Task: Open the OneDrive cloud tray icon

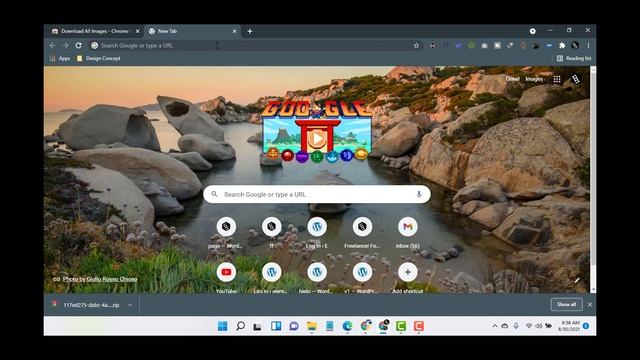Action: pyautogui.click(x=505, y=326)
